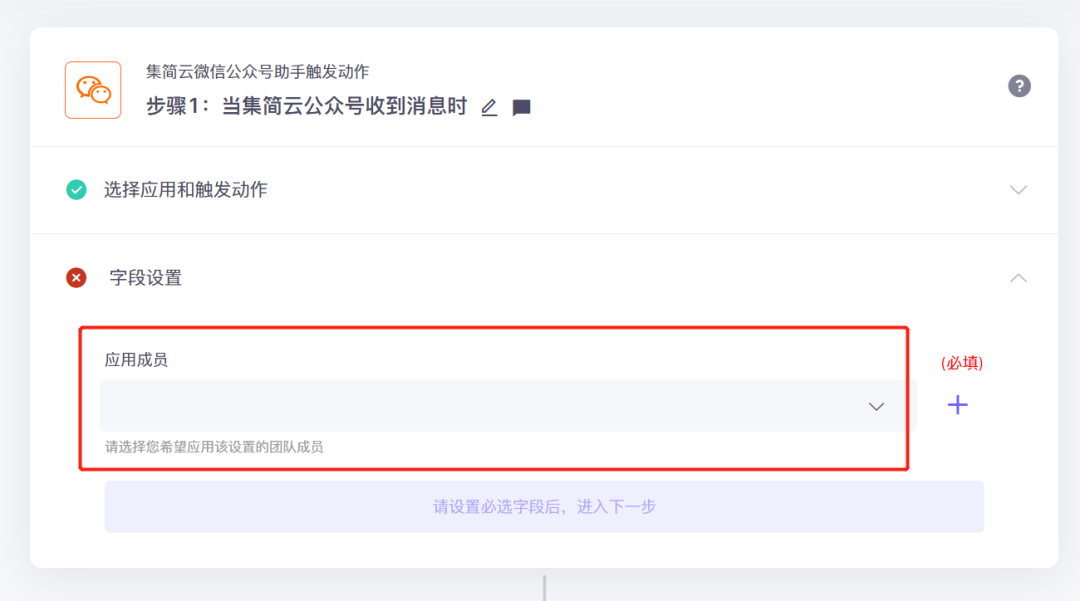Click the red (必填) required marker
1080x601 pixels.
[x=962, y=363]
